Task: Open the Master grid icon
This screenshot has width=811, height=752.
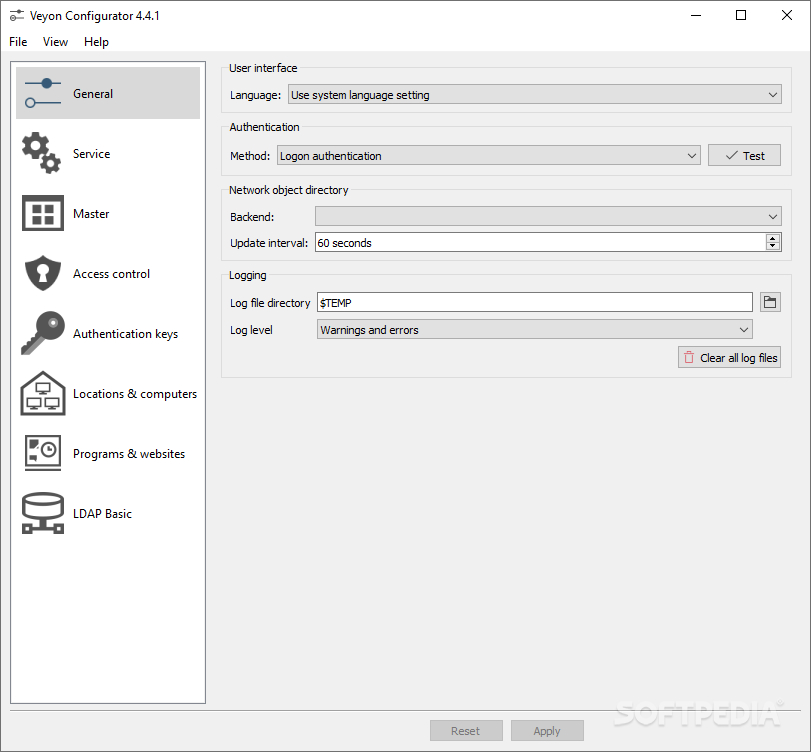Action: point(43,213)
